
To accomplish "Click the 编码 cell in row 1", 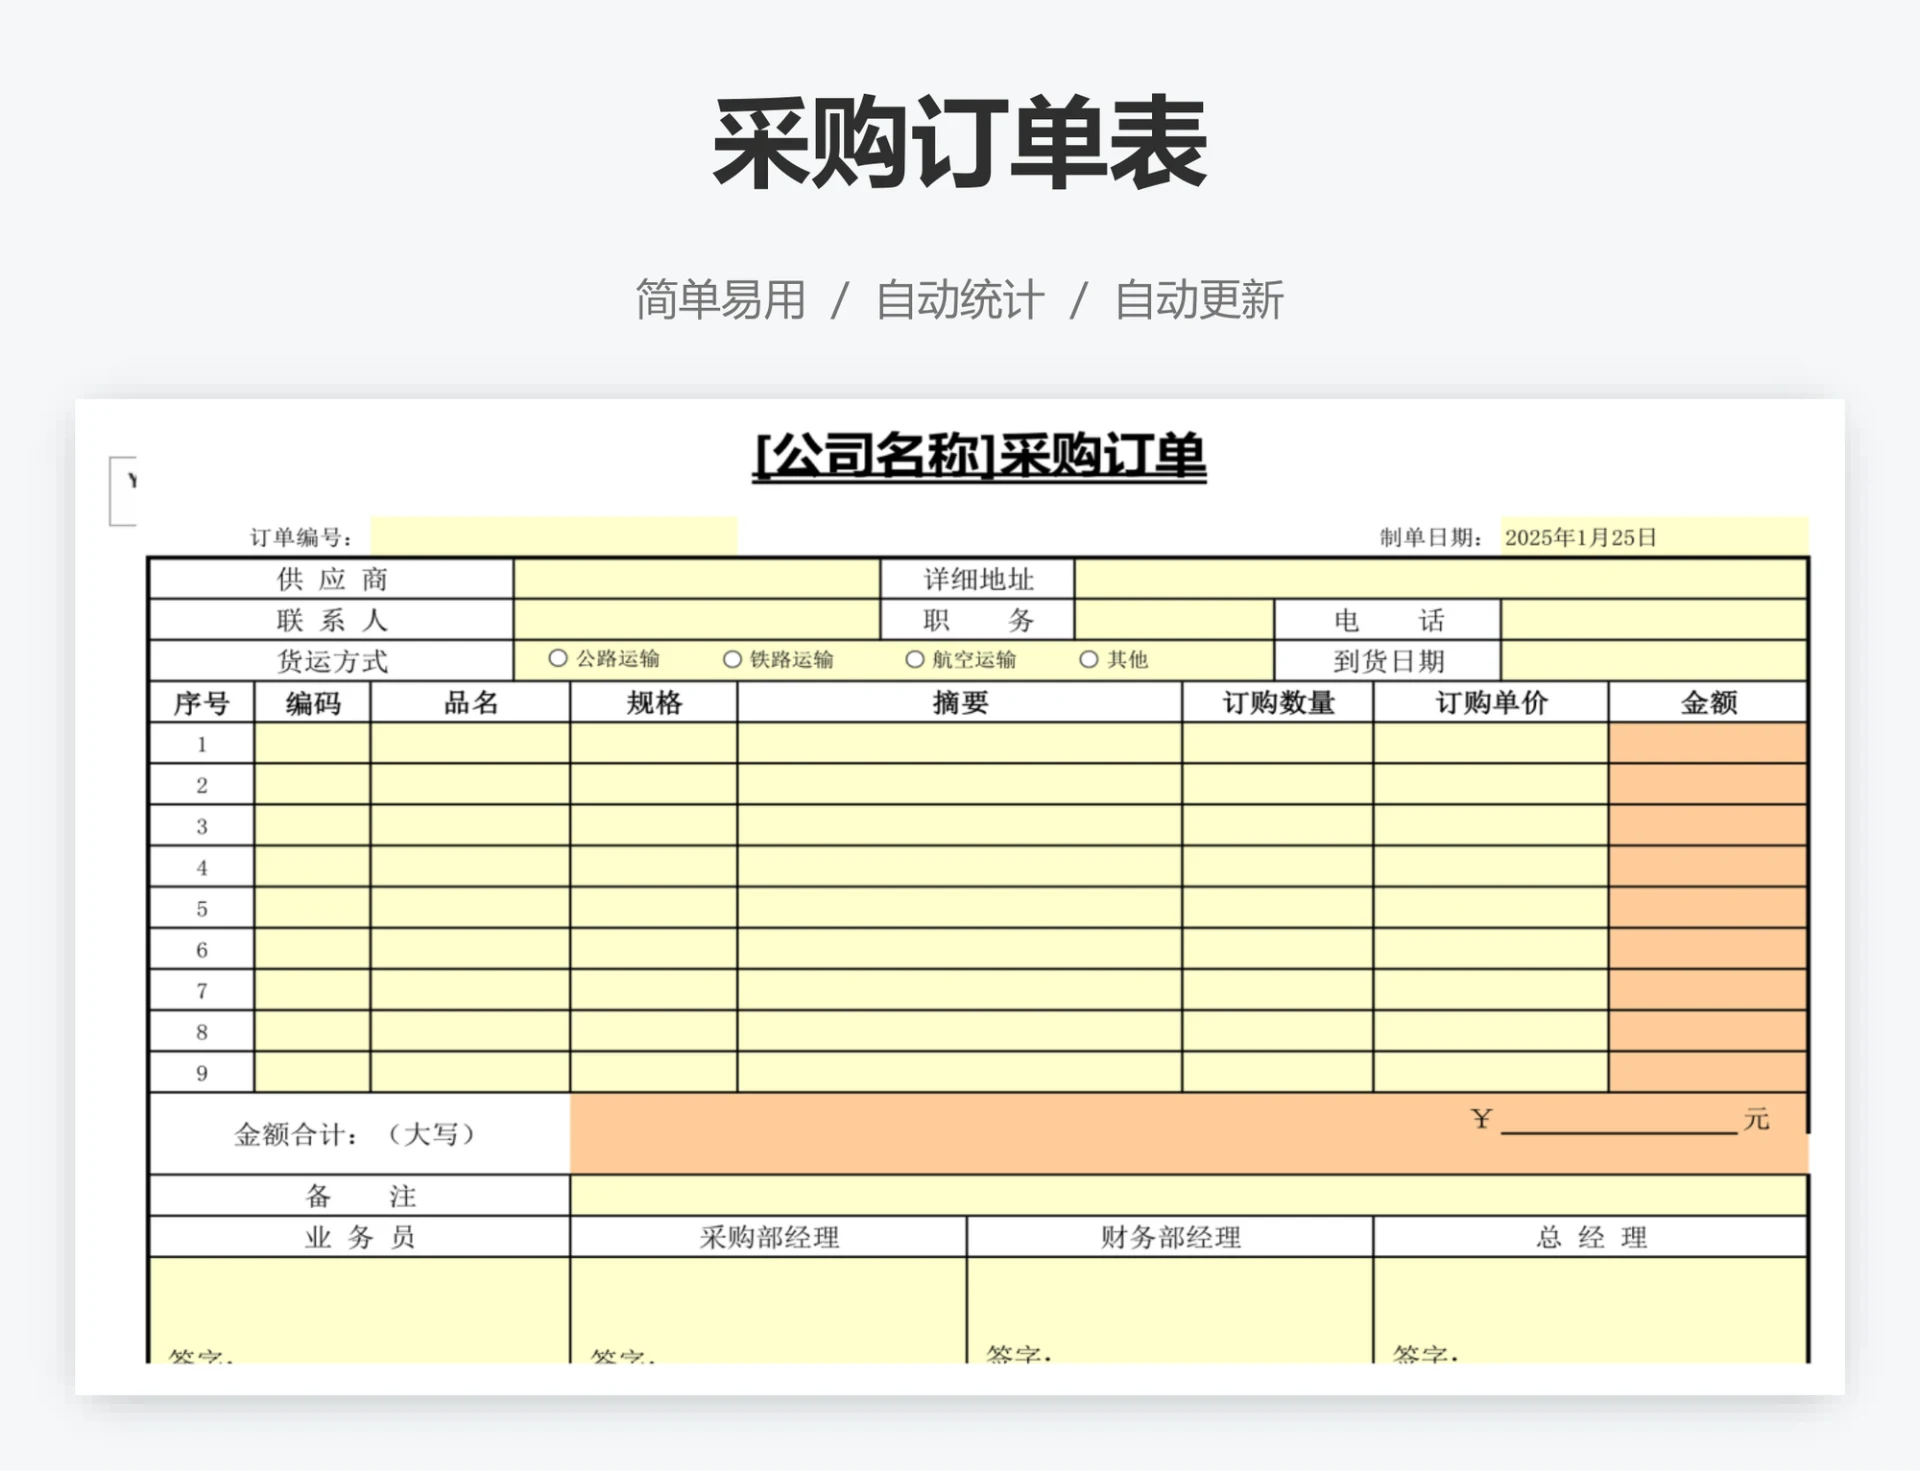I will coord(312,742).
